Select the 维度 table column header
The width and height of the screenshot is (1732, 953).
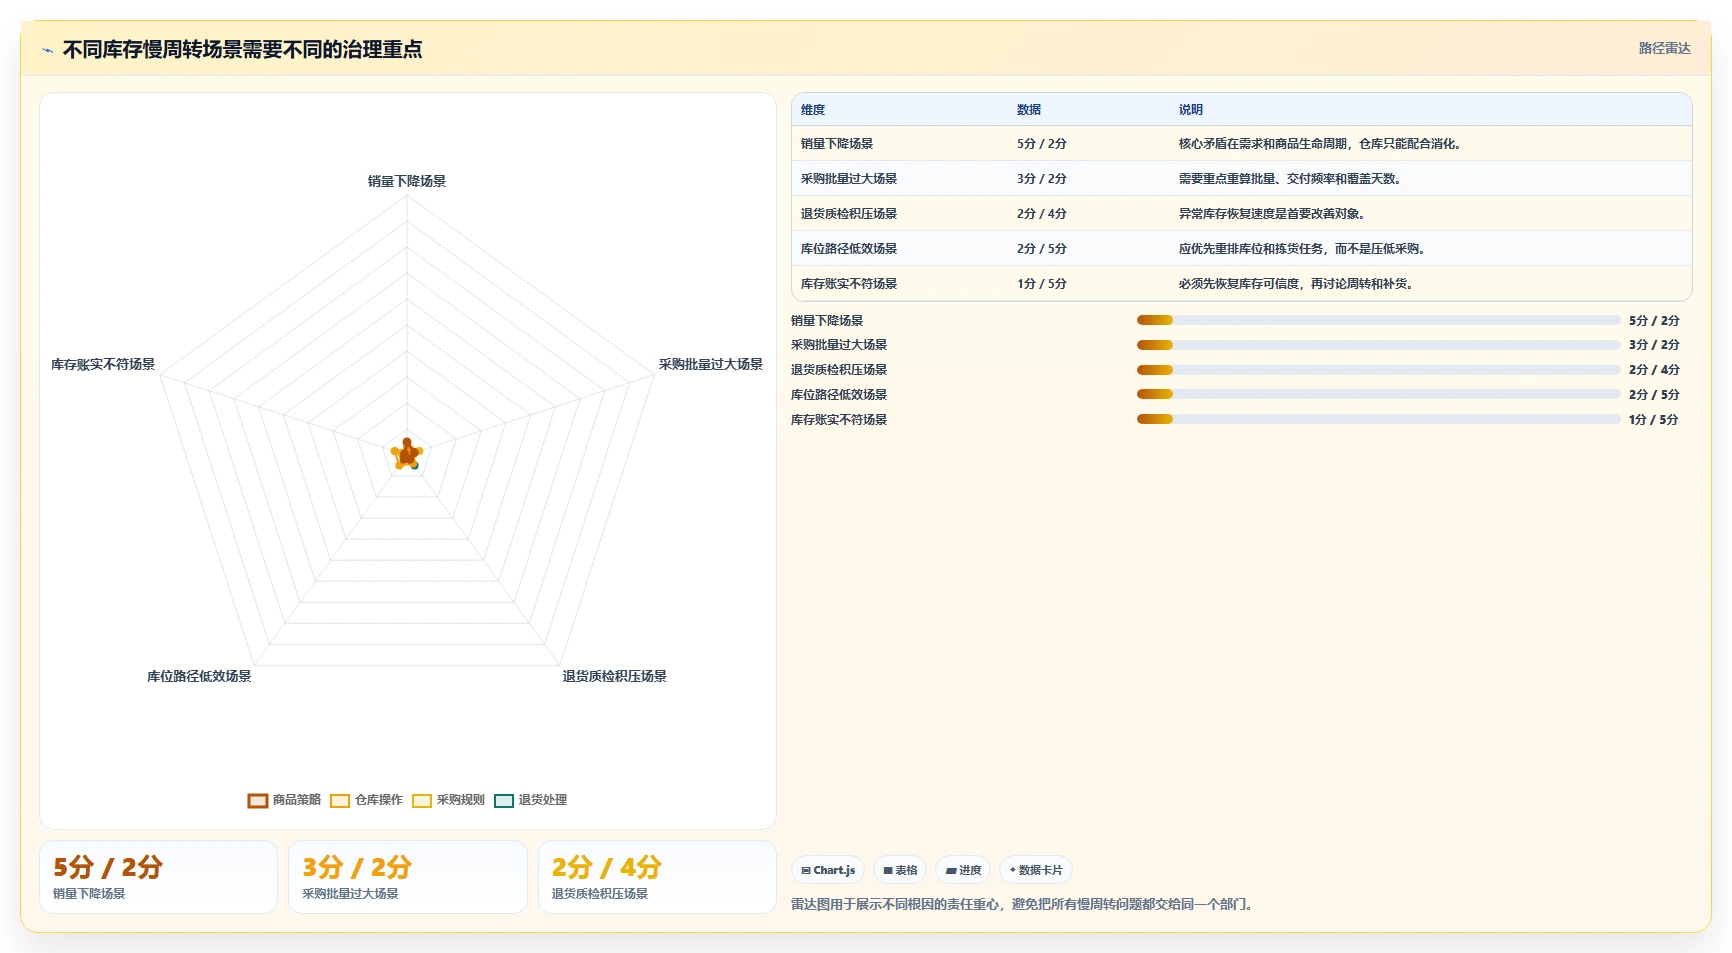813,110
